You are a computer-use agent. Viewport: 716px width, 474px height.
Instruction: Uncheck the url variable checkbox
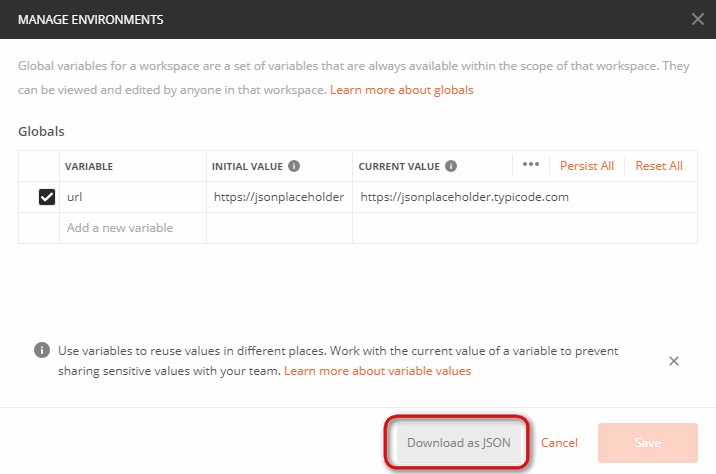(x=46, y=197)
